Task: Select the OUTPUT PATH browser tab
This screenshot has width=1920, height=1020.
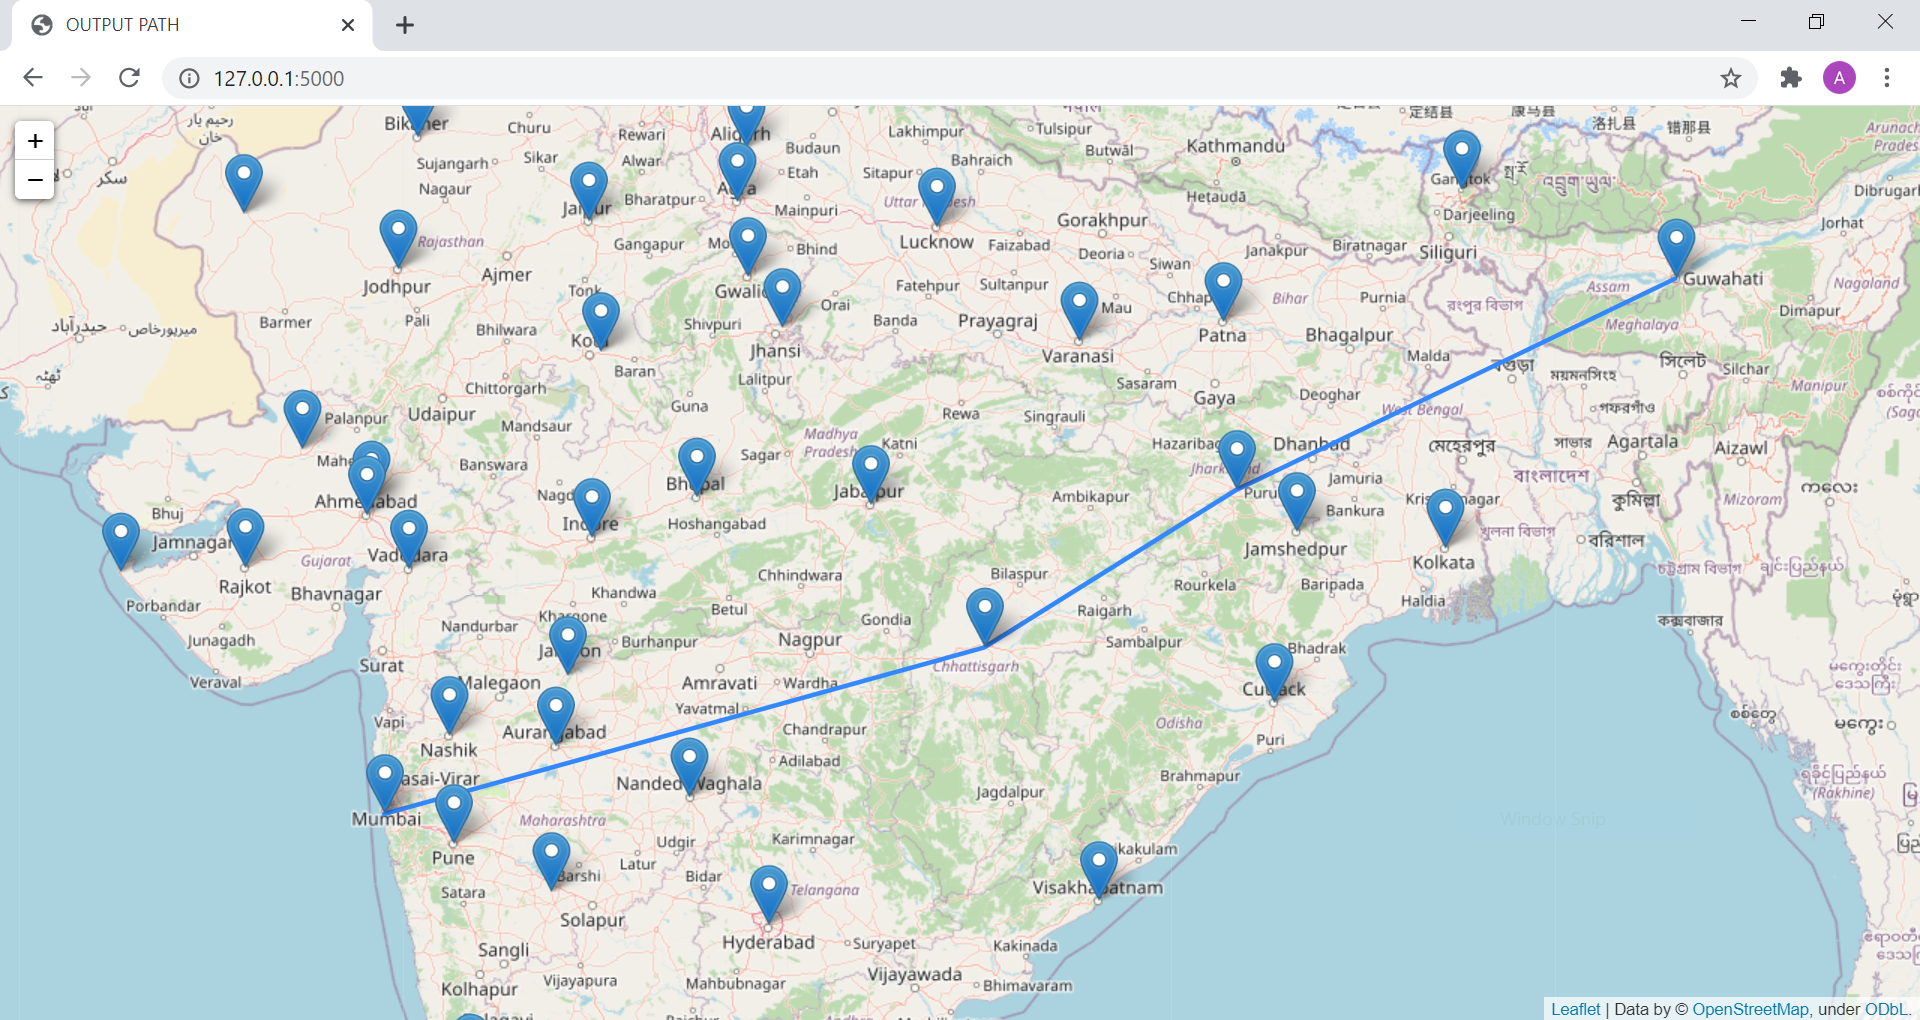Action: (192, 25)
